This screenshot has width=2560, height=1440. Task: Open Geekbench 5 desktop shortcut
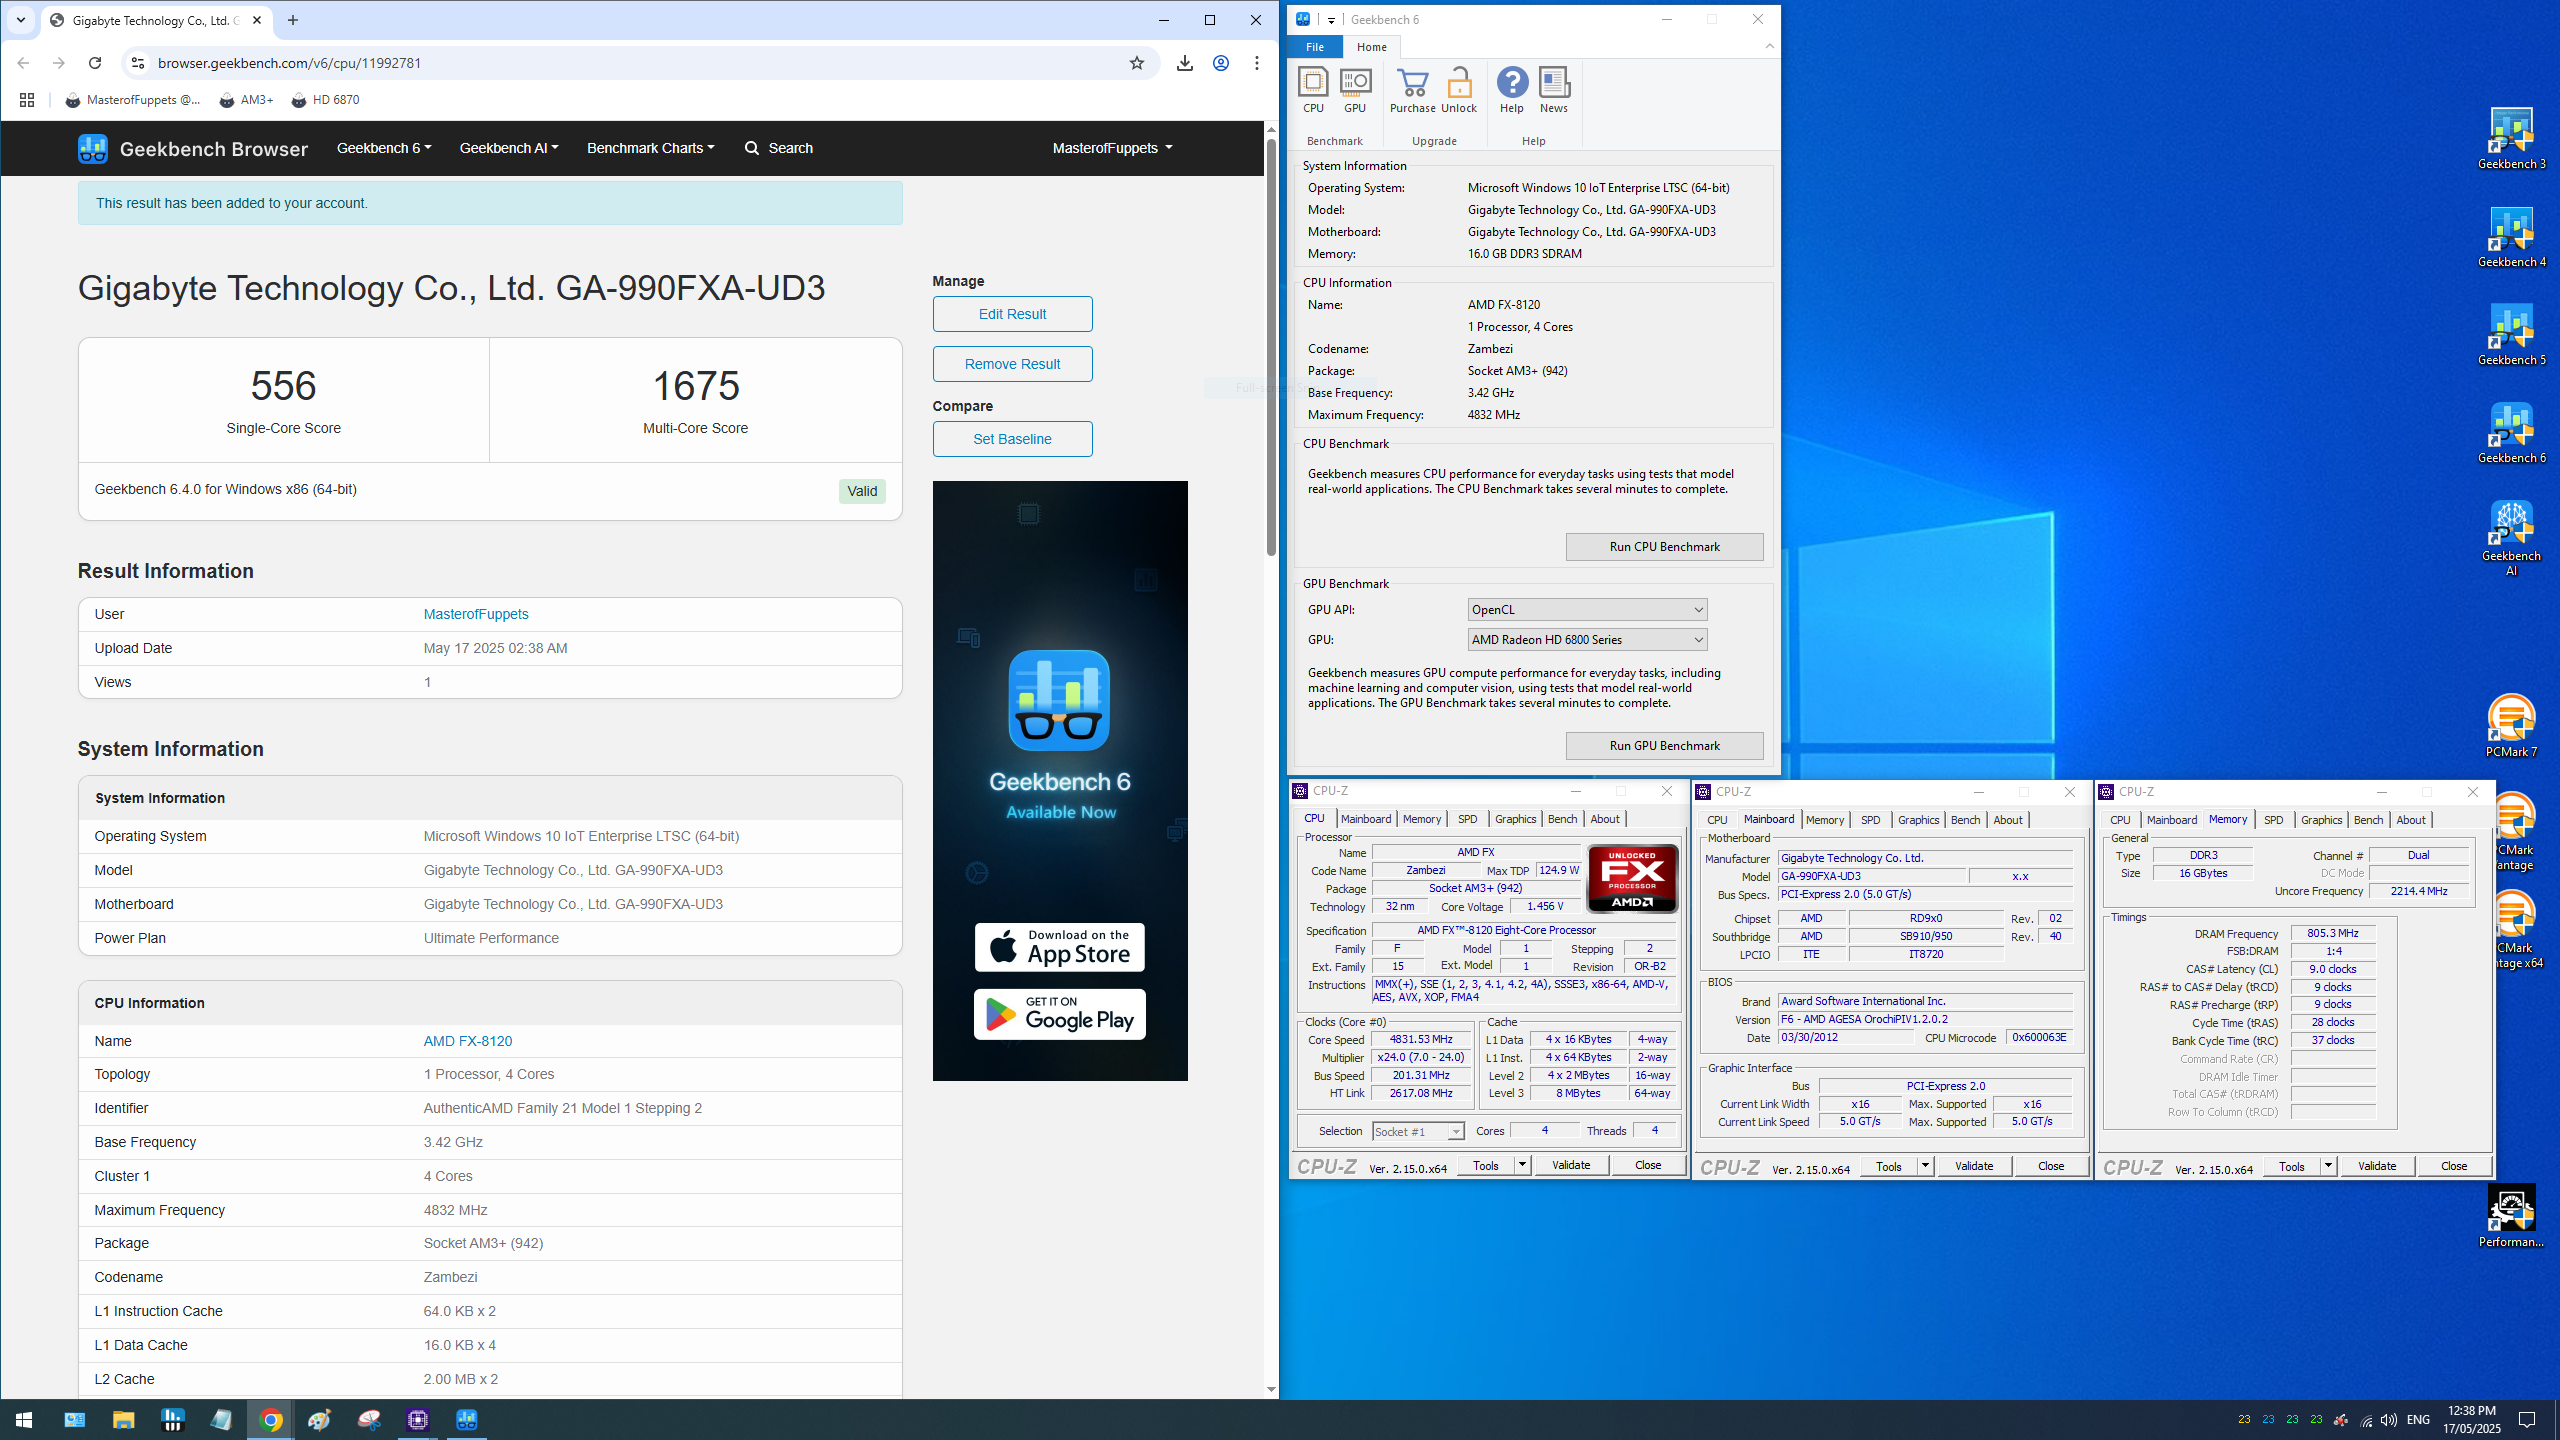tap(2511, 335)
